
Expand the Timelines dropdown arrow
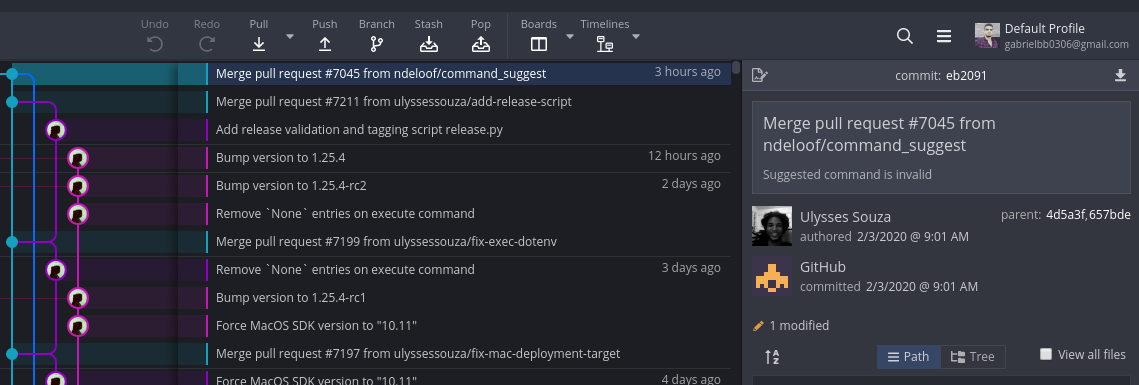[x=636, y=36]
